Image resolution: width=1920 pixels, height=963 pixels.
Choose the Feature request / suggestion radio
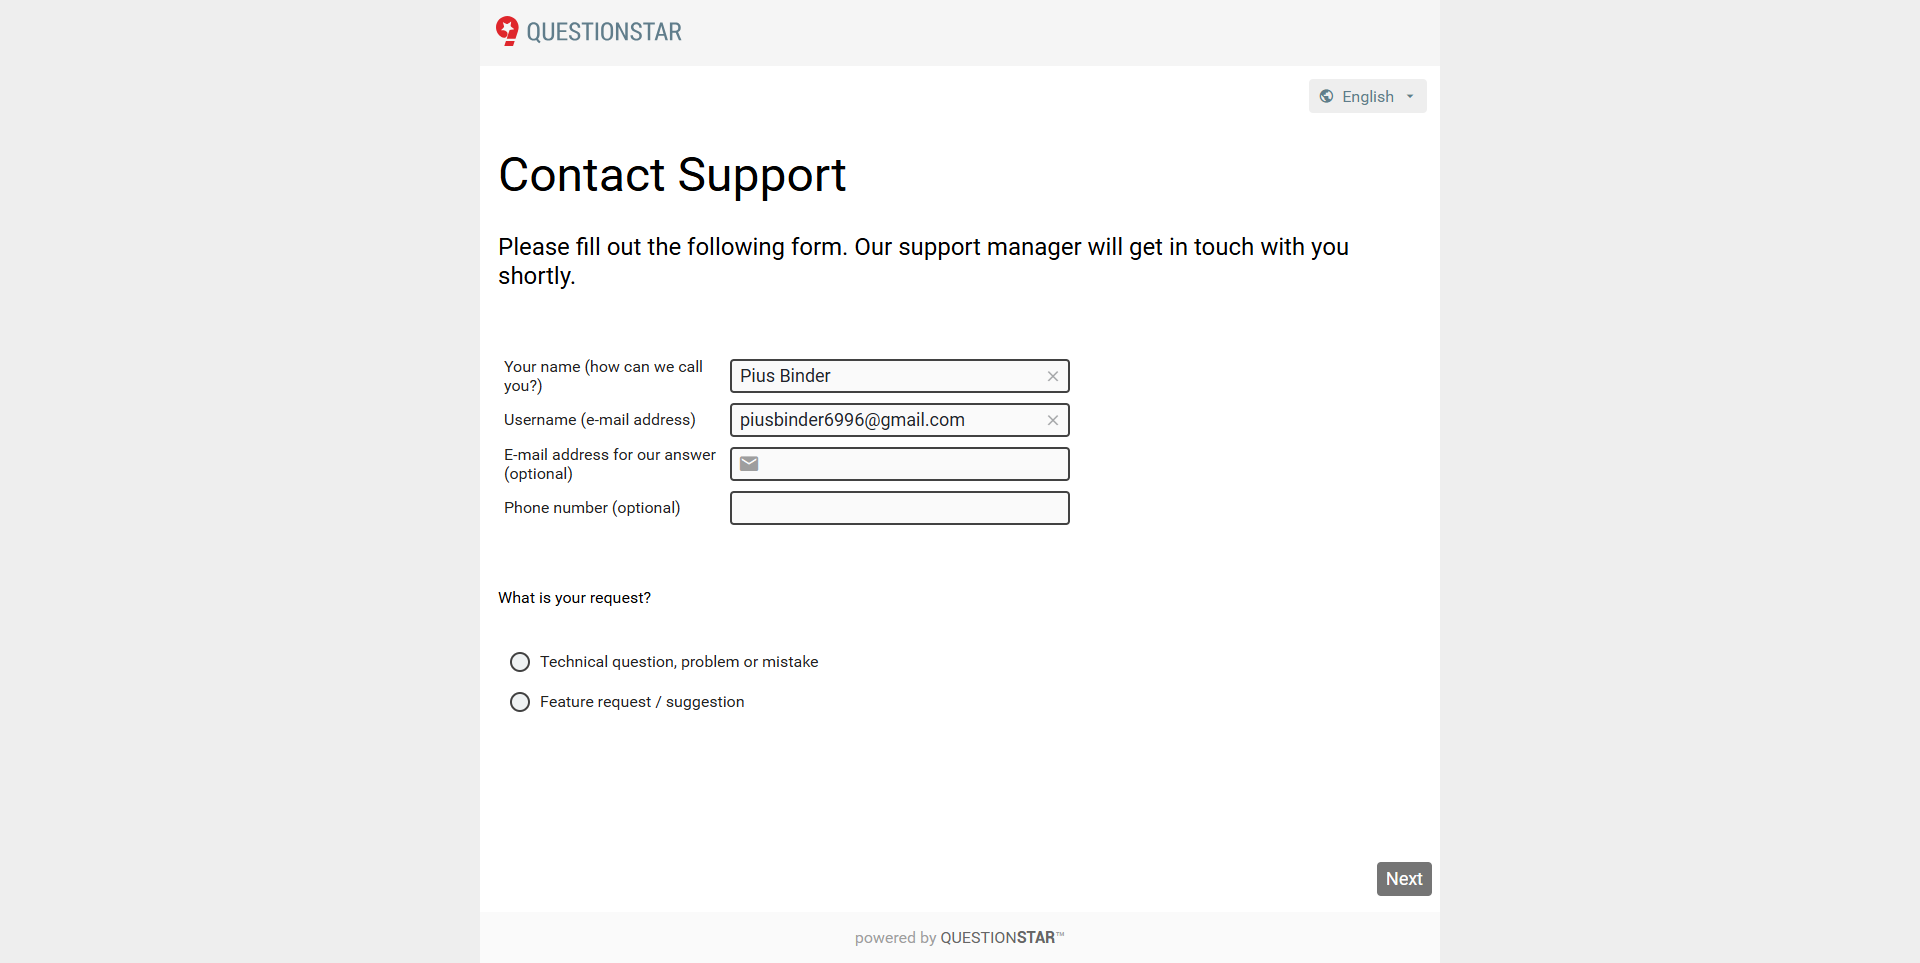point(520,702)
